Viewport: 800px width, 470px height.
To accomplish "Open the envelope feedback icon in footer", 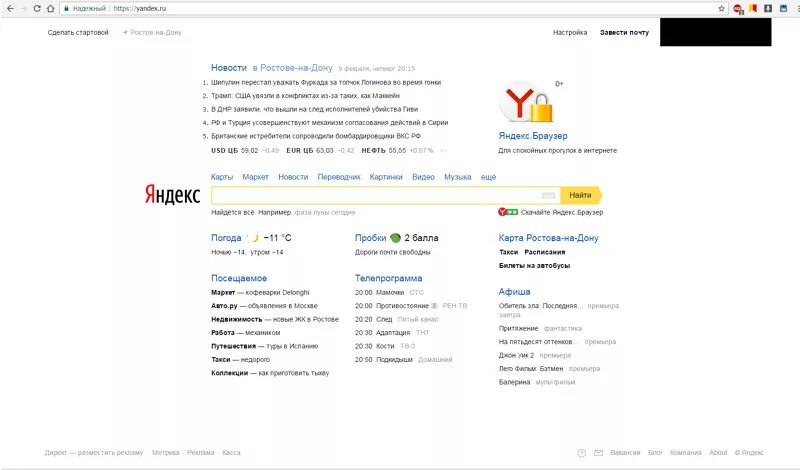I will coord(598,453).
